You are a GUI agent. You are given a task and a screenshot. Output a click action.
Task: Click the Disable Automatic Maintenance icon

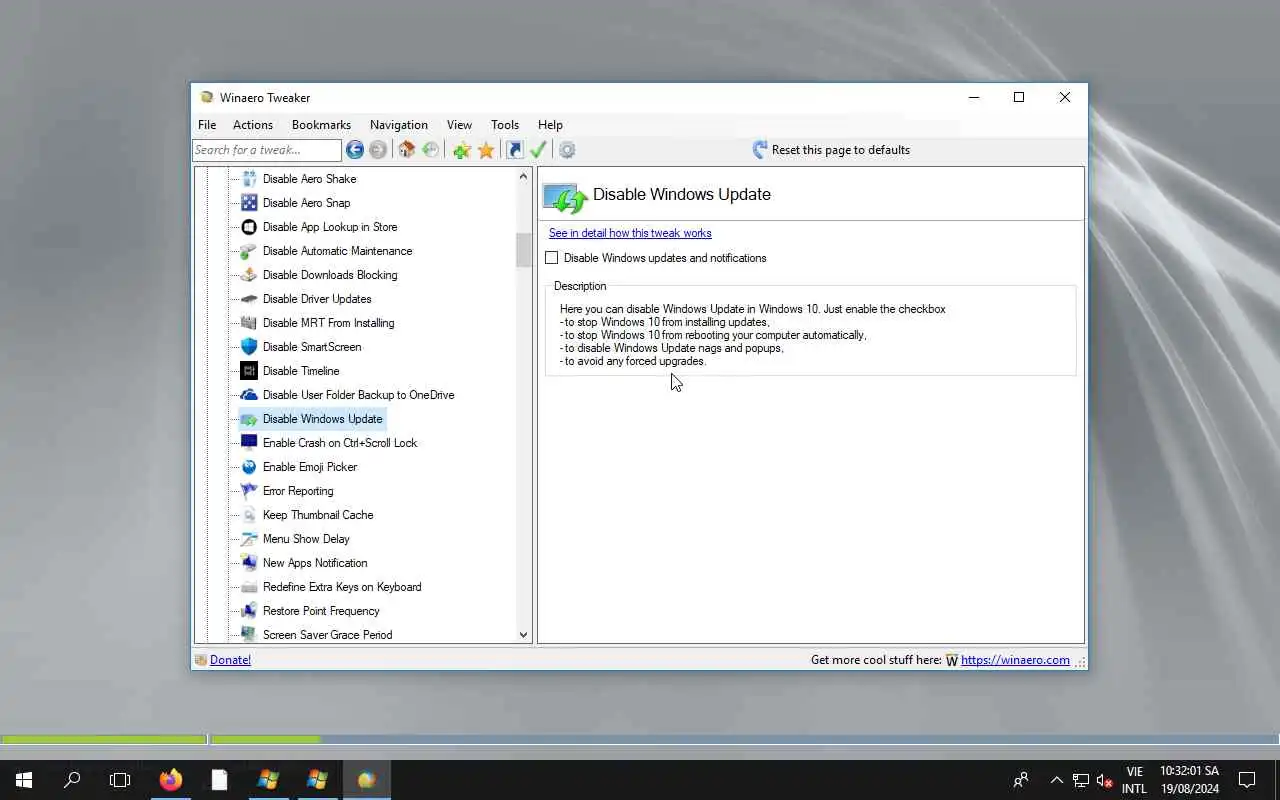pos(249,251)
